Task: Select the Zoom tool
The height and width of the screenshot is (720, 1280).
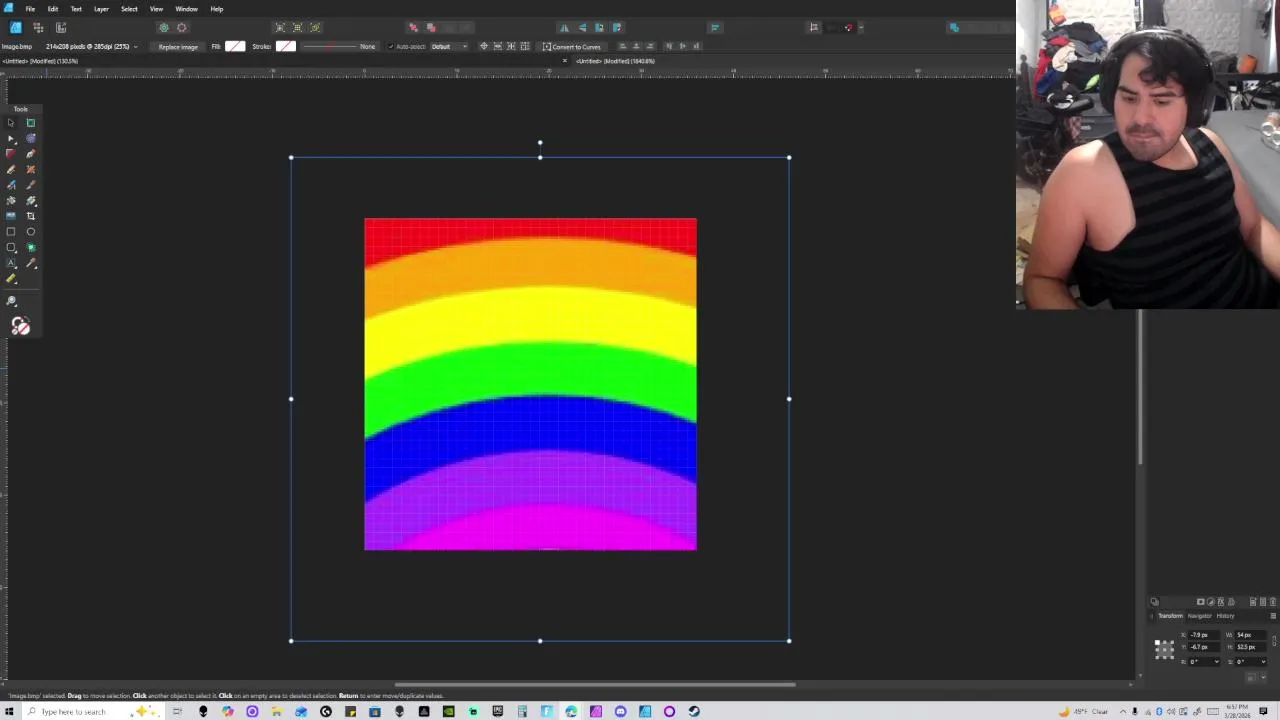Action: 11,300
